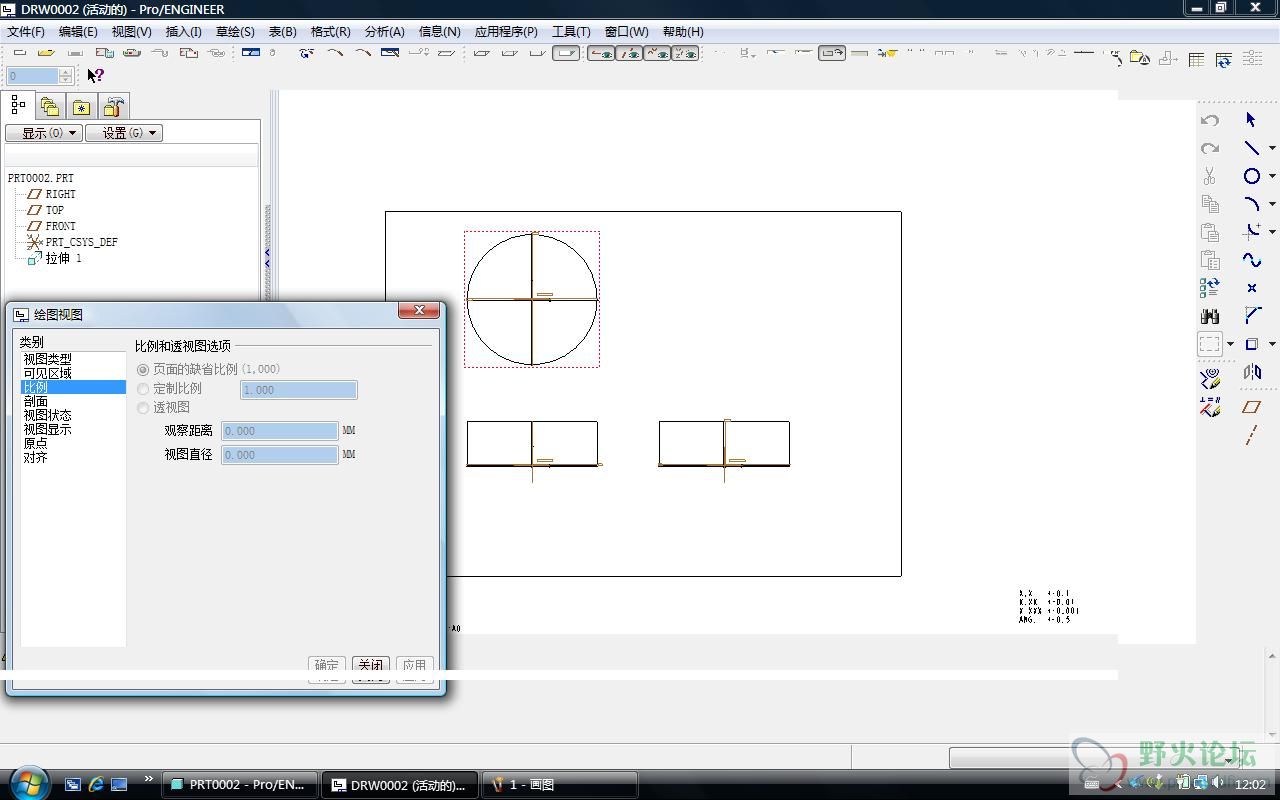This screenshot has width=1280, height=800.
Task: Choose the arc sketch tool
Action: tap(1251, 204)
